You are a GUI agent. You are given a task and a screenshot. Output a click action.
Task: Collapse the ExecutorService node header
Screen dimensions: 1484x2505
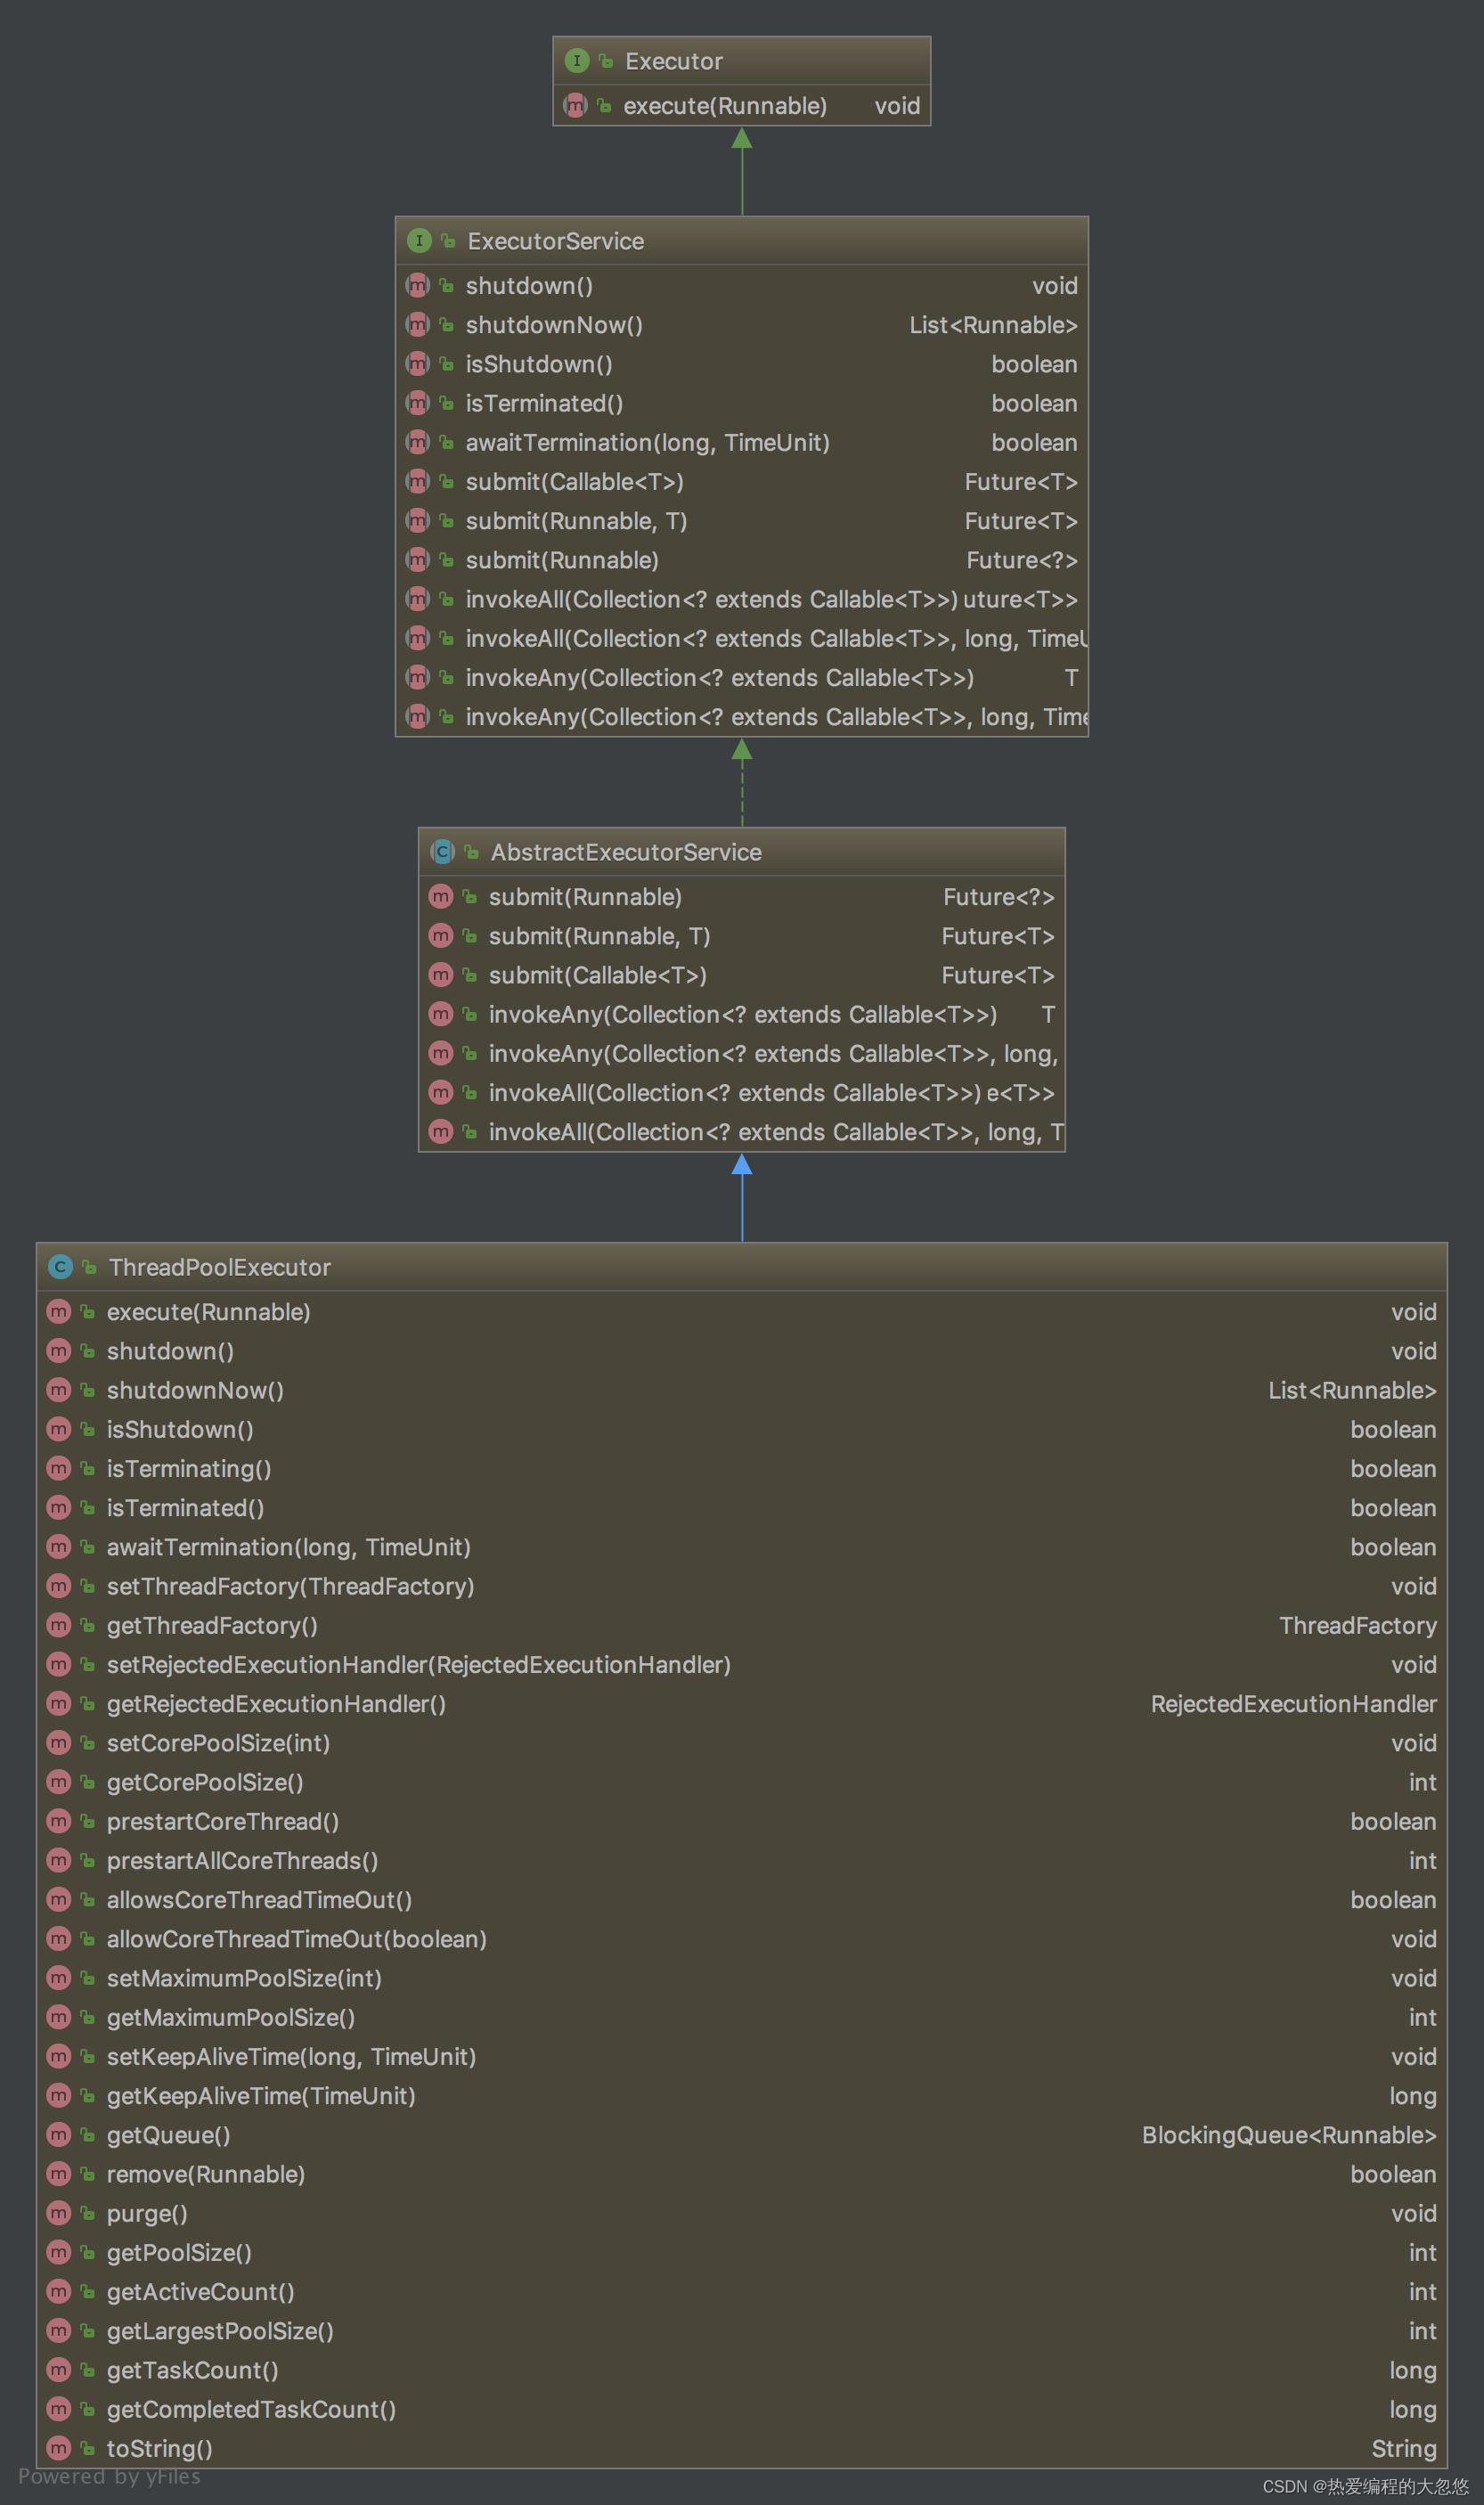tap(555, 241)
